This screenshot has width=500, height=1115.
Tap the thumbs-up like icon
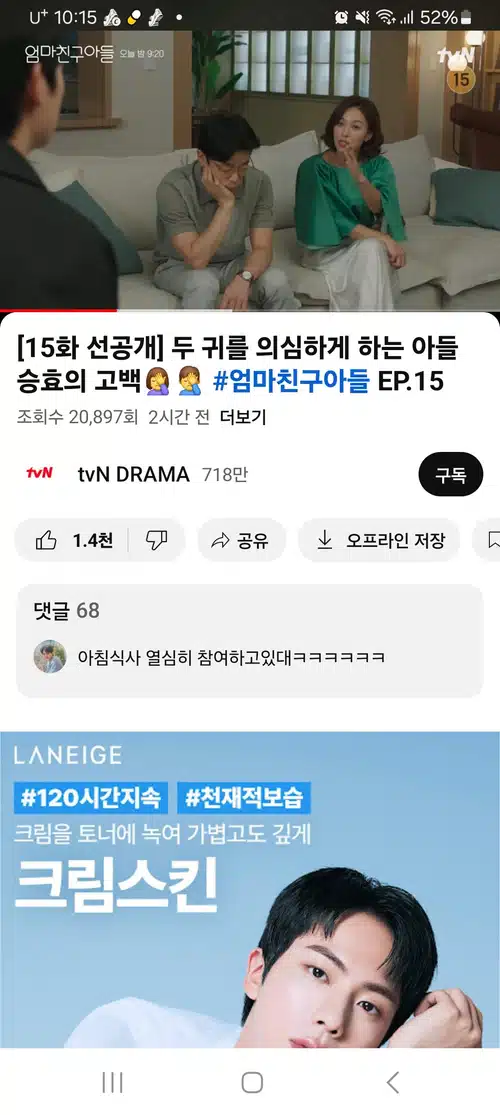coord(46,541)
